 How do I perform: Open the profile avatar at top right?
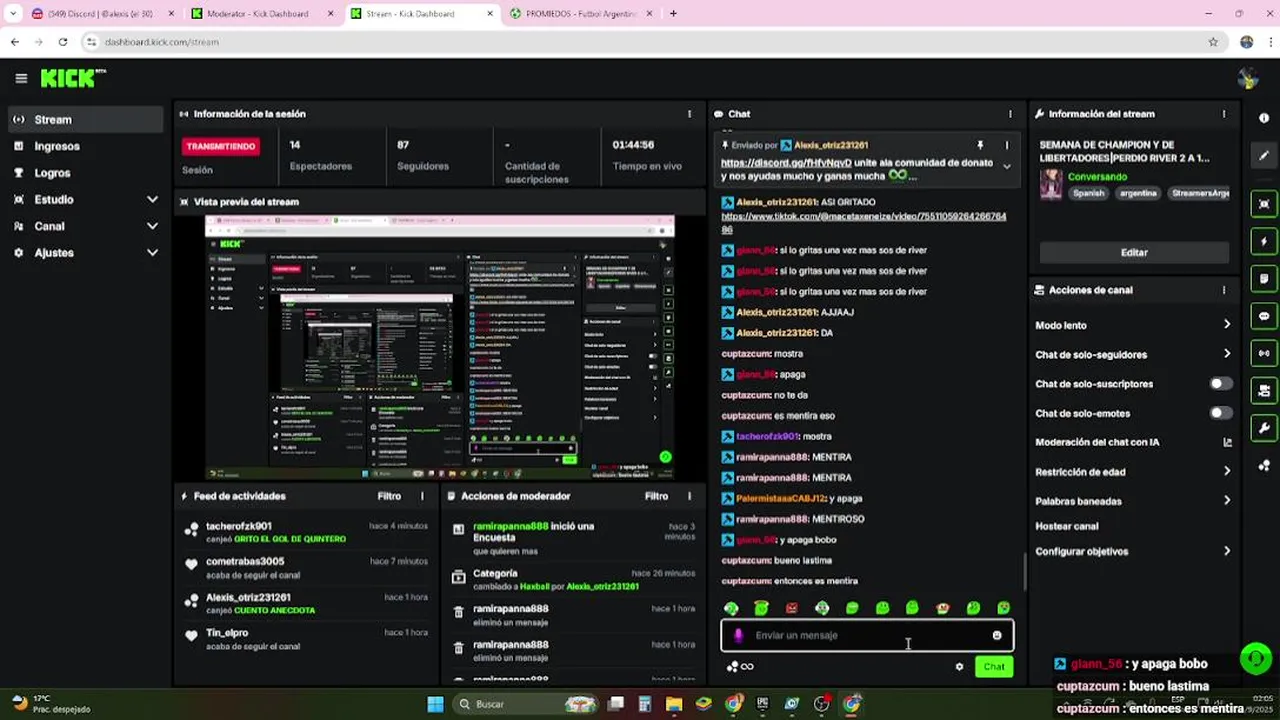[x=1247, y=79]
